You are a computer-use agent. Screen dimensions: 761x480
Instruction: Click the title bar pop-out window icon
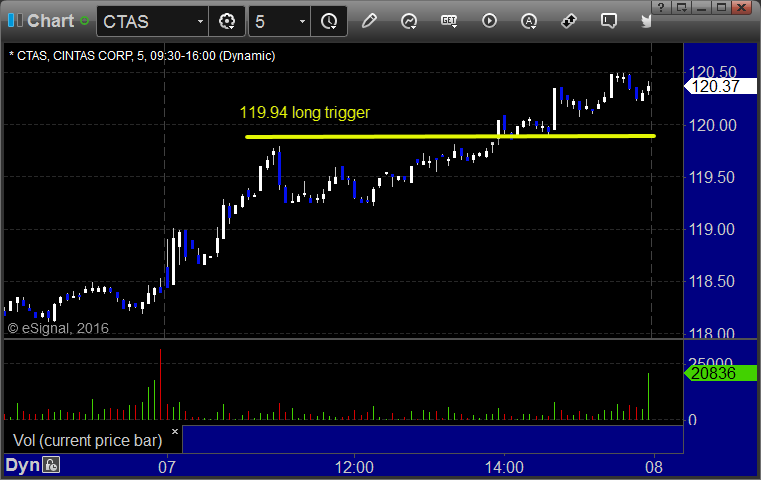click(x=682, y=7)
